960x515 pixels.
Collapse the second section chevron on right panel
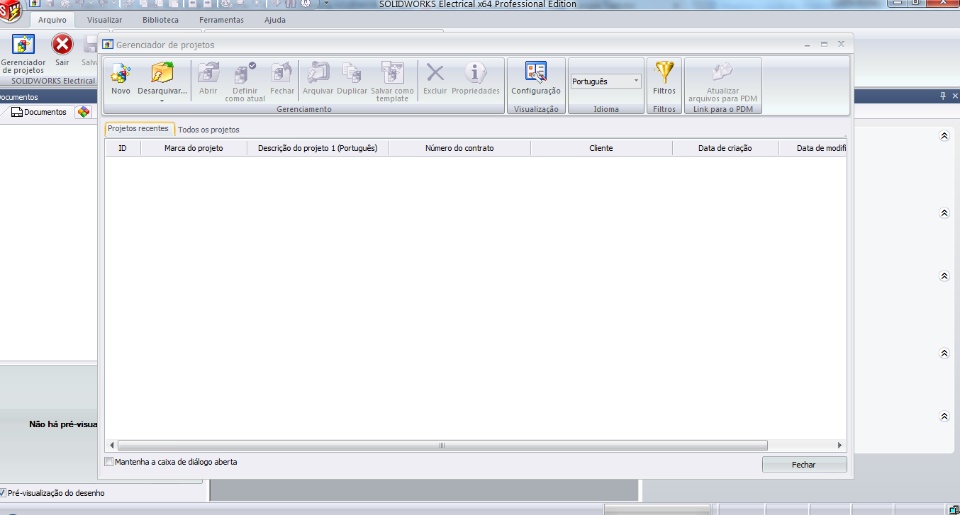click(944, 213)
